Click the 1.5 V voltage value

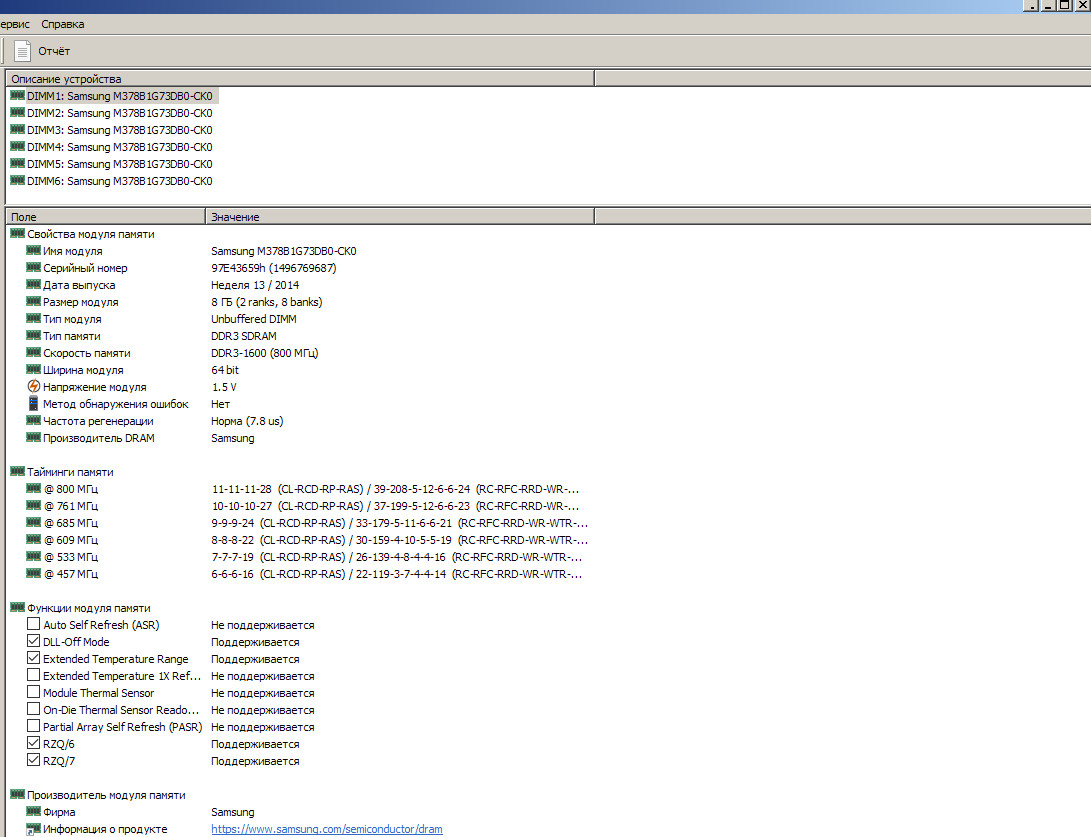224,388
